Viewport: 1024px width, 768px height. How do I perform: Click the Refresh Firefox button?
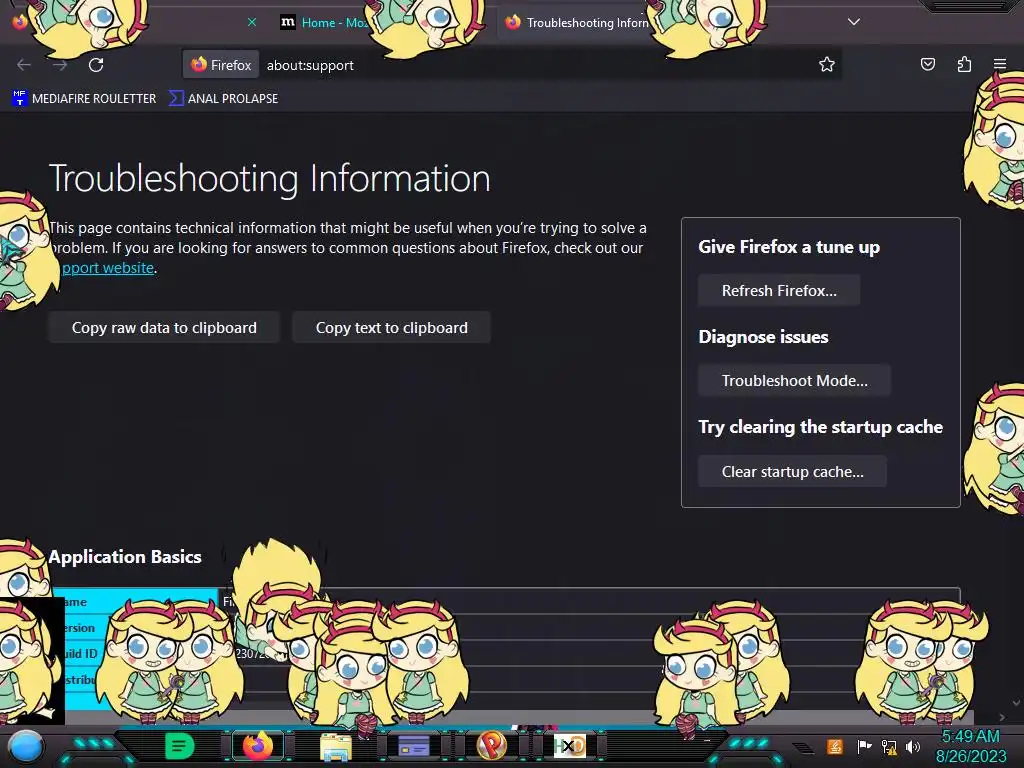(x=778, y=291)
